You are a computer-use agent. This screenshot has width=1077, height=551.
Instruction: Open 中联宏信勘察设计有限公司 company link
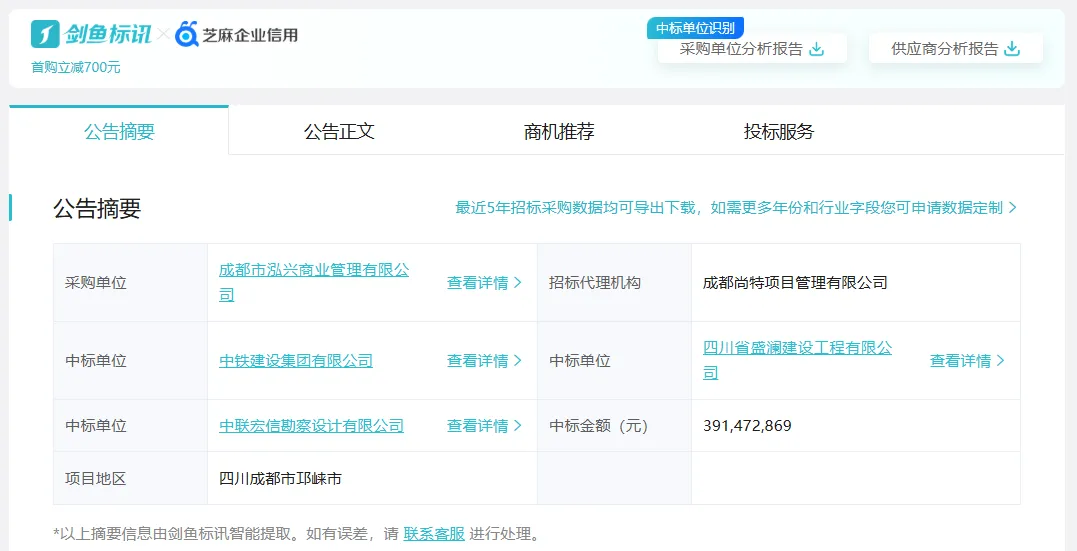point(311,426)
